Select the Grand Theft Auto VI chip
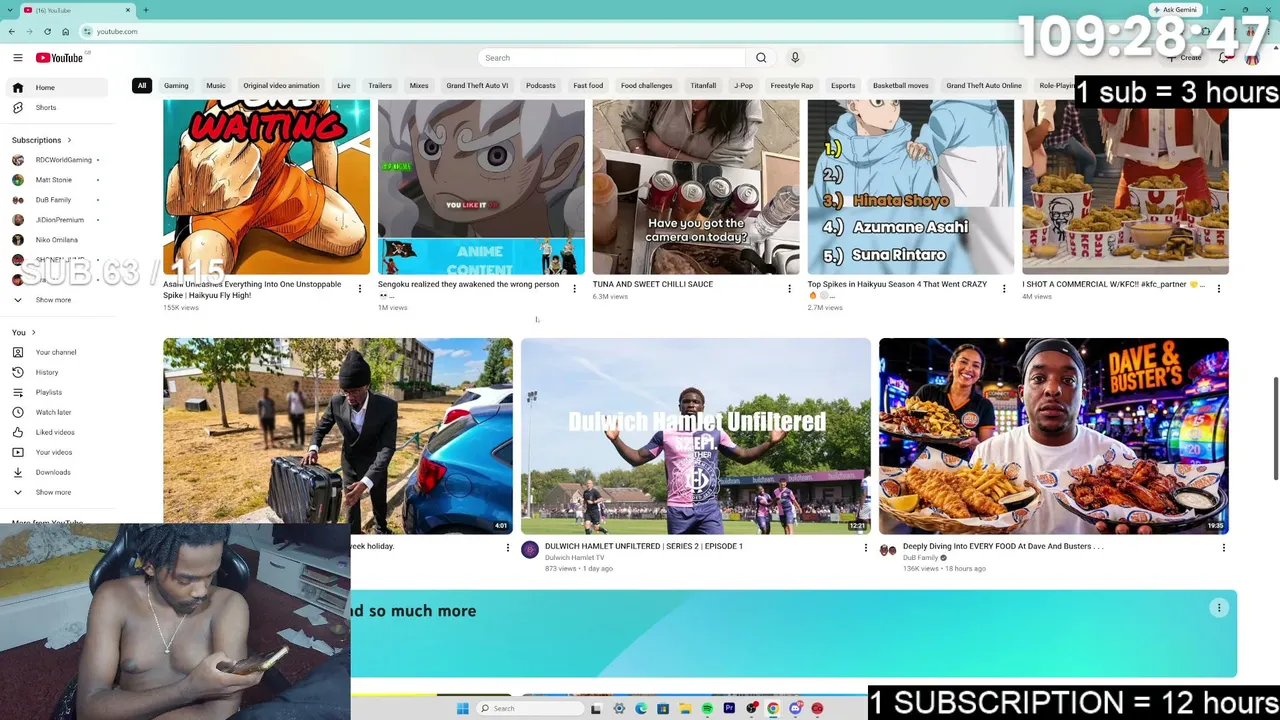This screenshot has height=720, width=1280. [477, 86]
